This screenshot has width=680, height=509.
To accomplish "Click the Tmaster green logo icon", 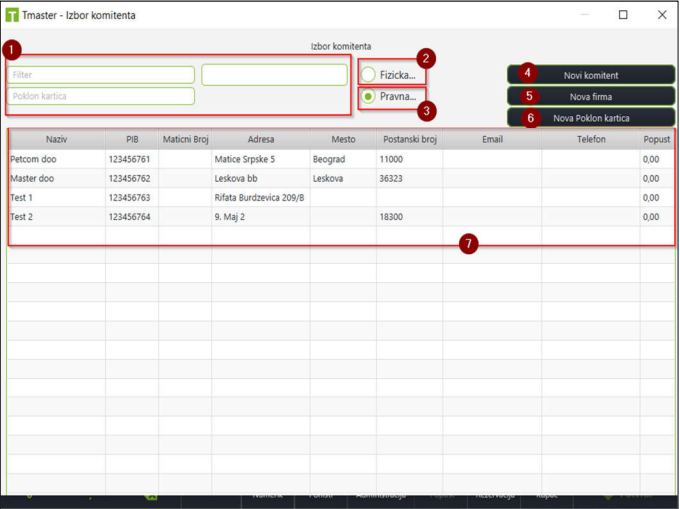I will point(12,15).
